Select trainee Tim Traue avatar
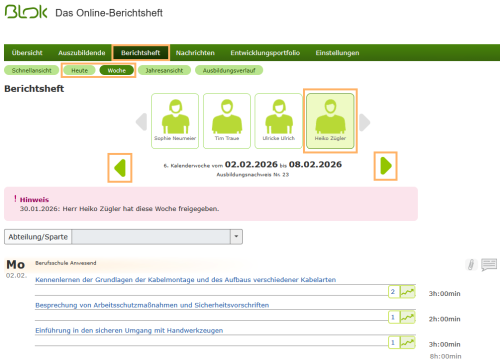500x363 pixels. point(227,121)
